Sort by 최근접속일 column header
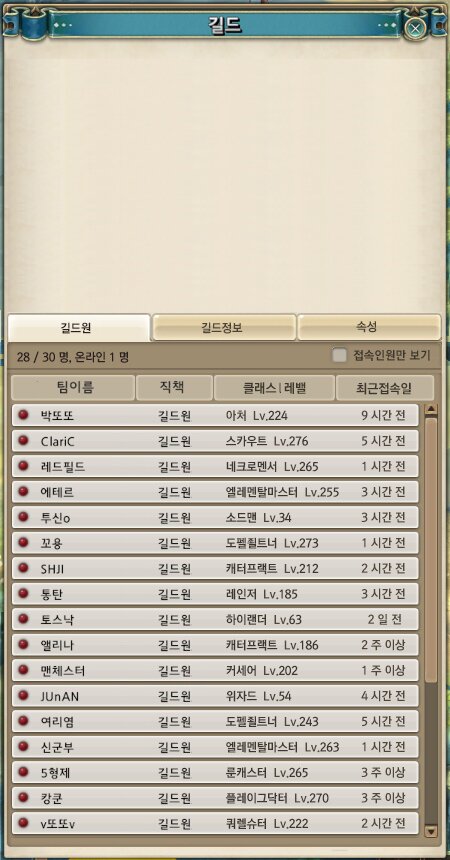This screenshot has width=450, height=860. point(385,388)
